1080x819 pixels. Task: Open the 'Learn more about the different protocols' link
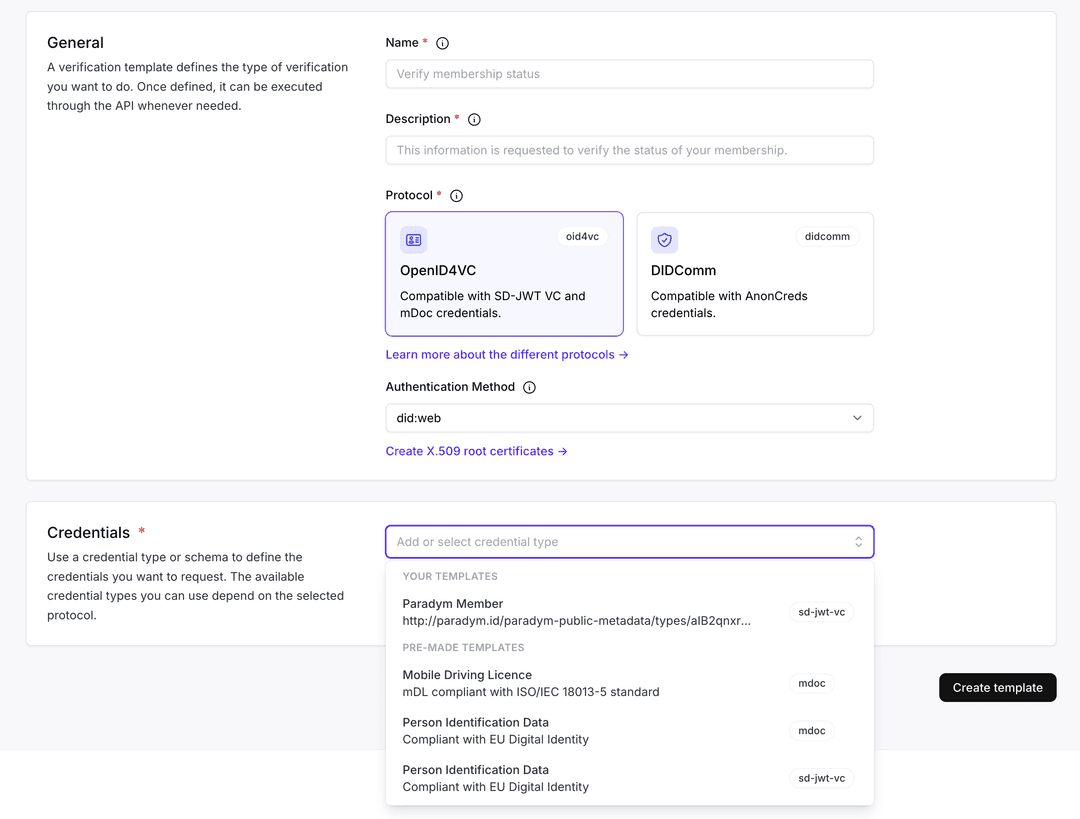pyautogui.click(x=505, y=354)
